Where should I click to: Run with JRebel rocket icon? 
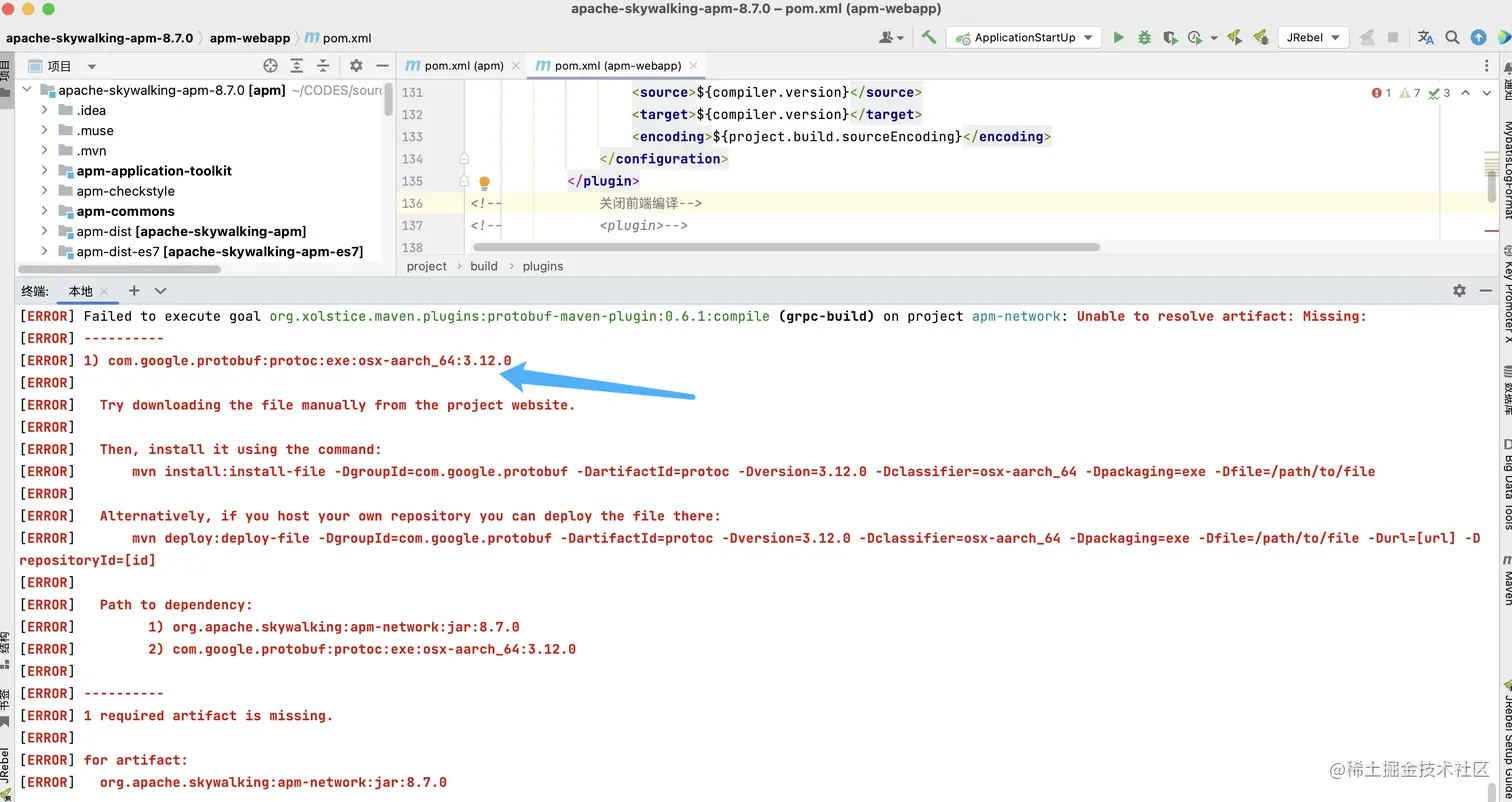tap(1235, 38)
